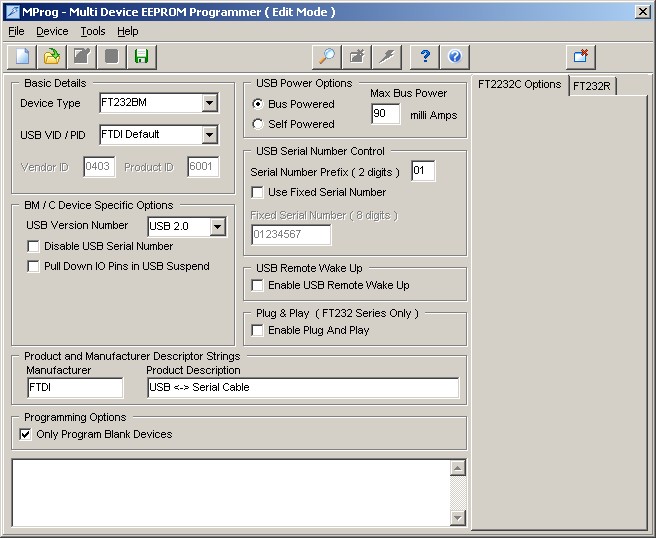Click the Open folder toolbar icon
This screenshot has width=656, height=538.
click(52, 57)
